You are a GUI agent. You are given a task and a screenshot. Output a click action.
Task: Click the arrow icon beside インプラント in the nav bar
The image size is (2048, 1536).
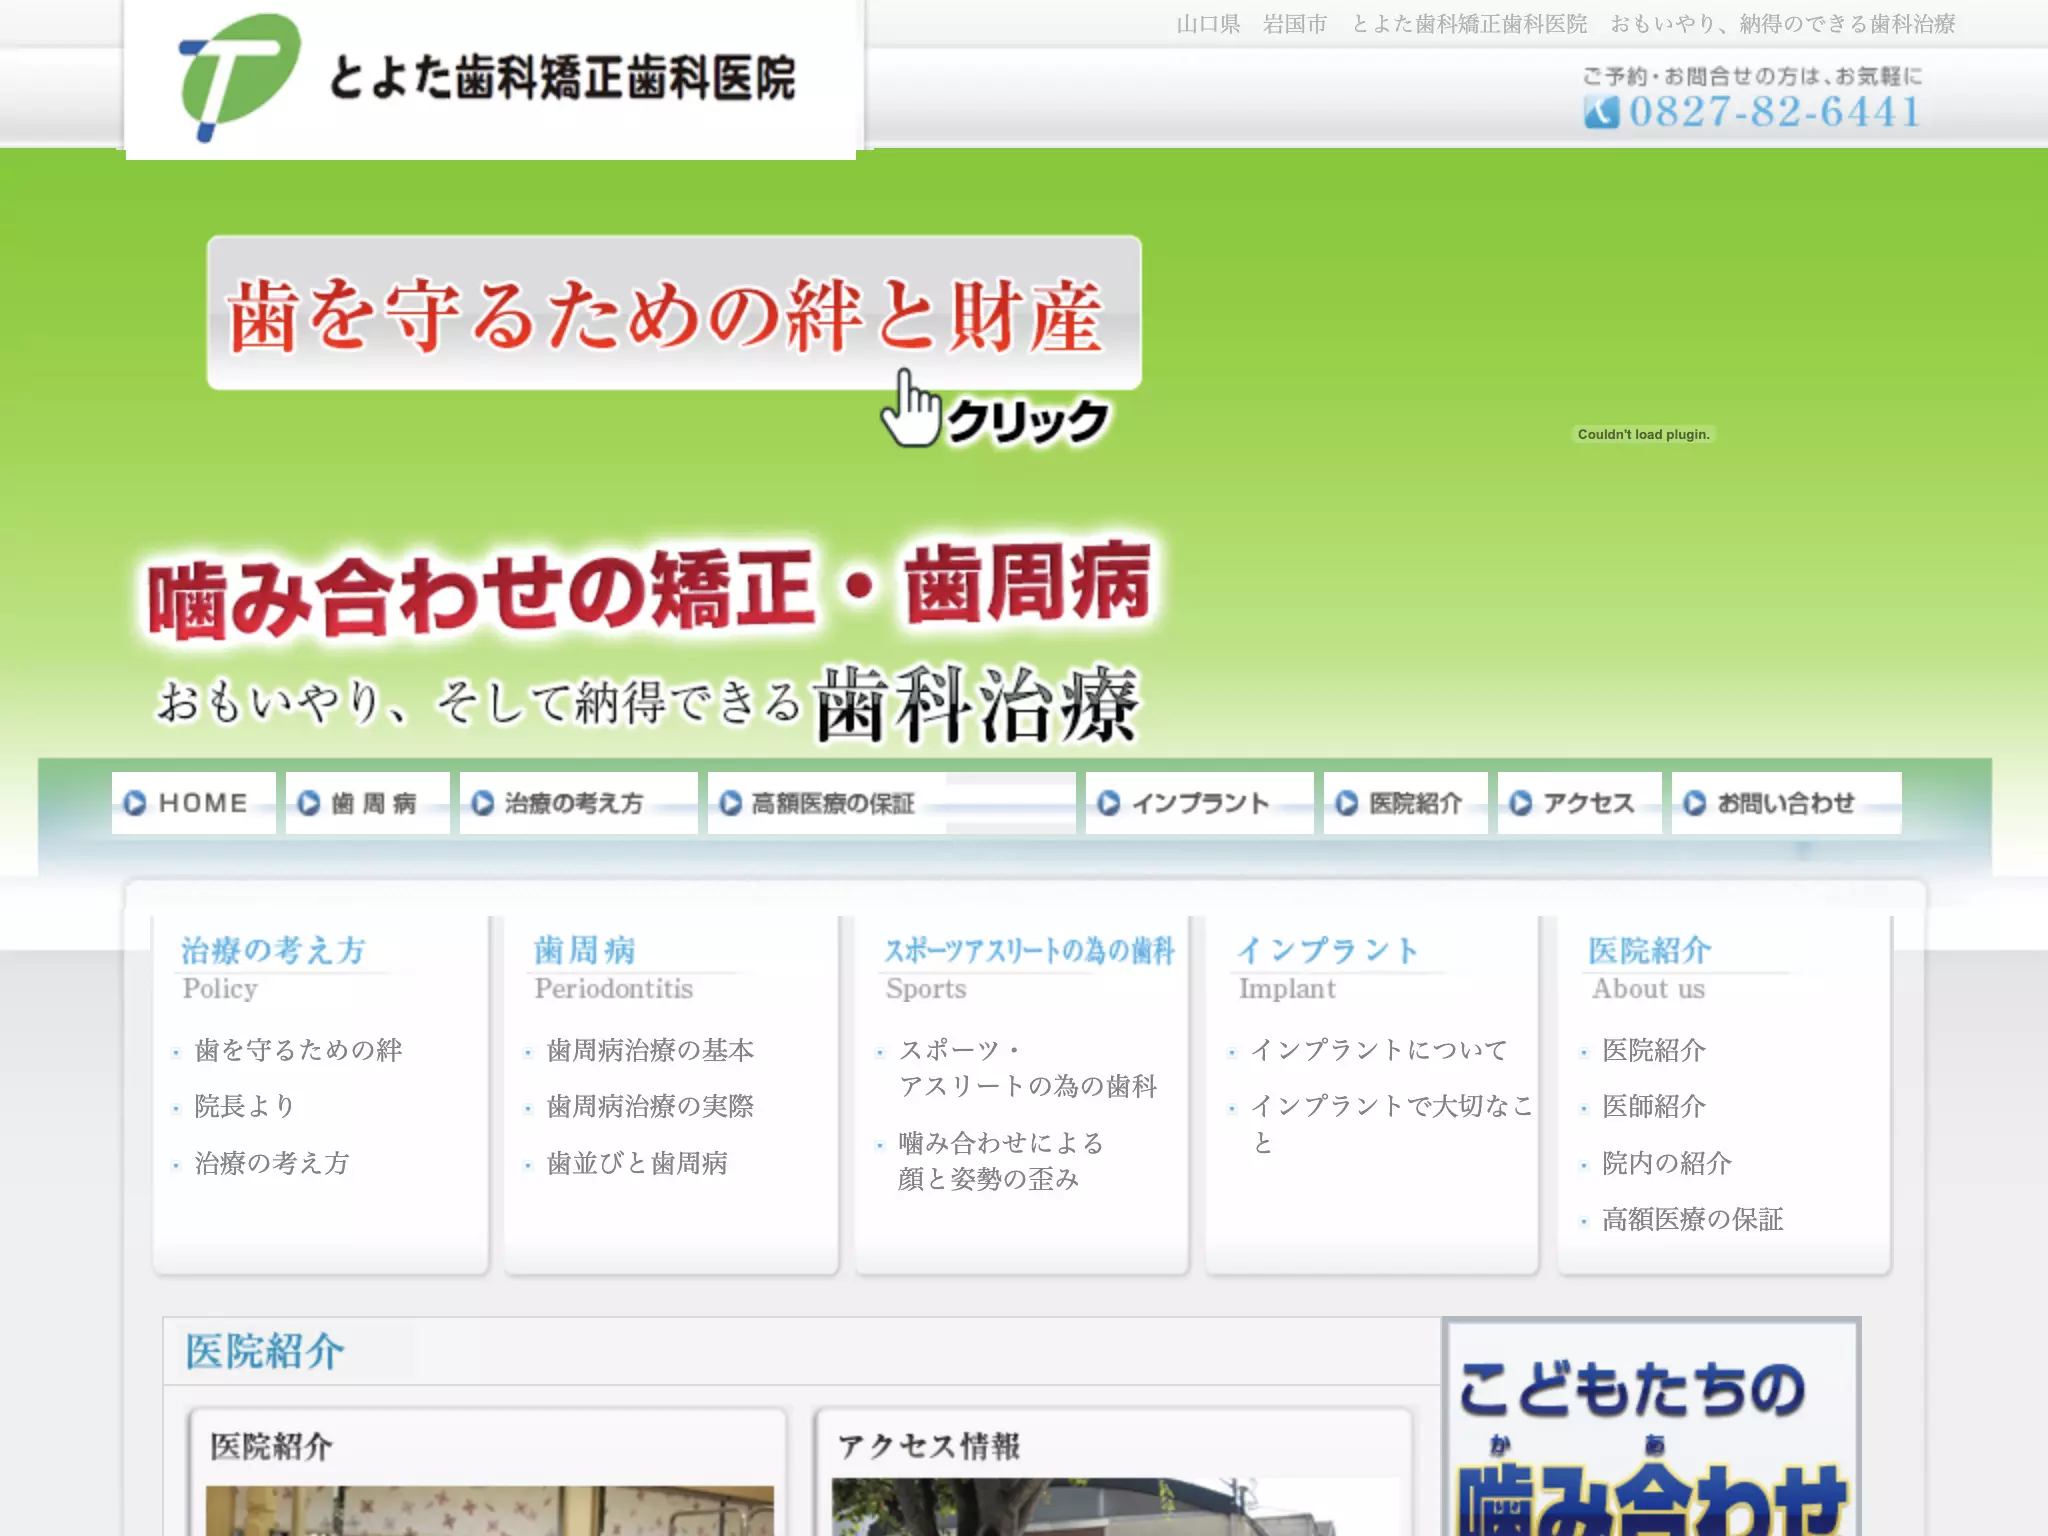pyautogui.click(x=1108, y=803)
